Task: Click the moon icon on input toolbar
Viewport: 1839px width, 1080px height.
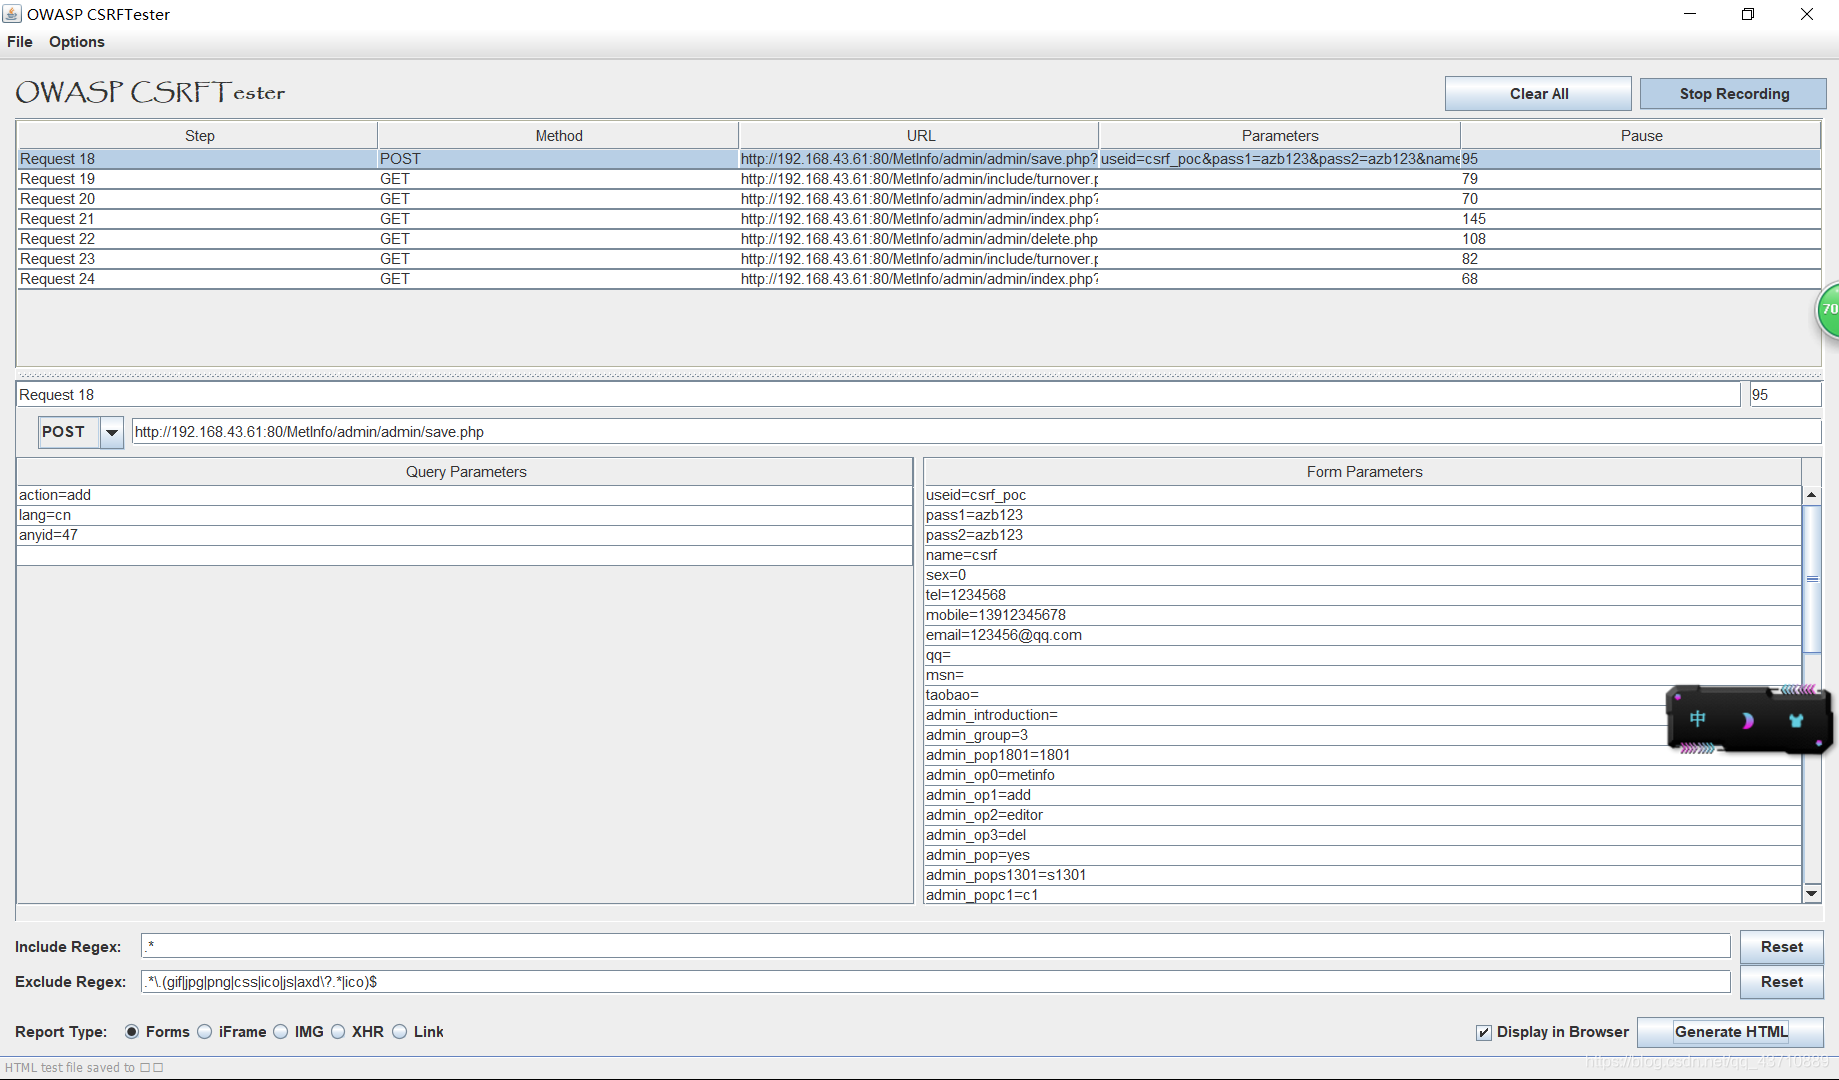Action: point(1747,720)
